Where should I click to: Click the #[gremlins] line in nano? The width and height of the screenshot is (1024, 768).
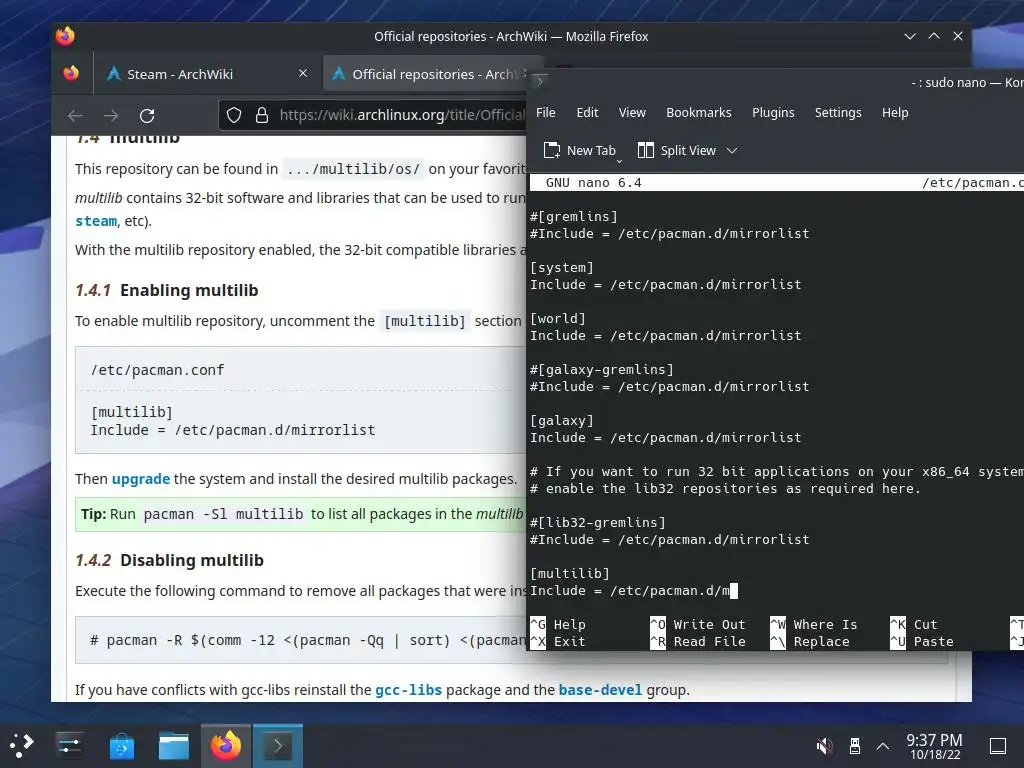(573, 216)
